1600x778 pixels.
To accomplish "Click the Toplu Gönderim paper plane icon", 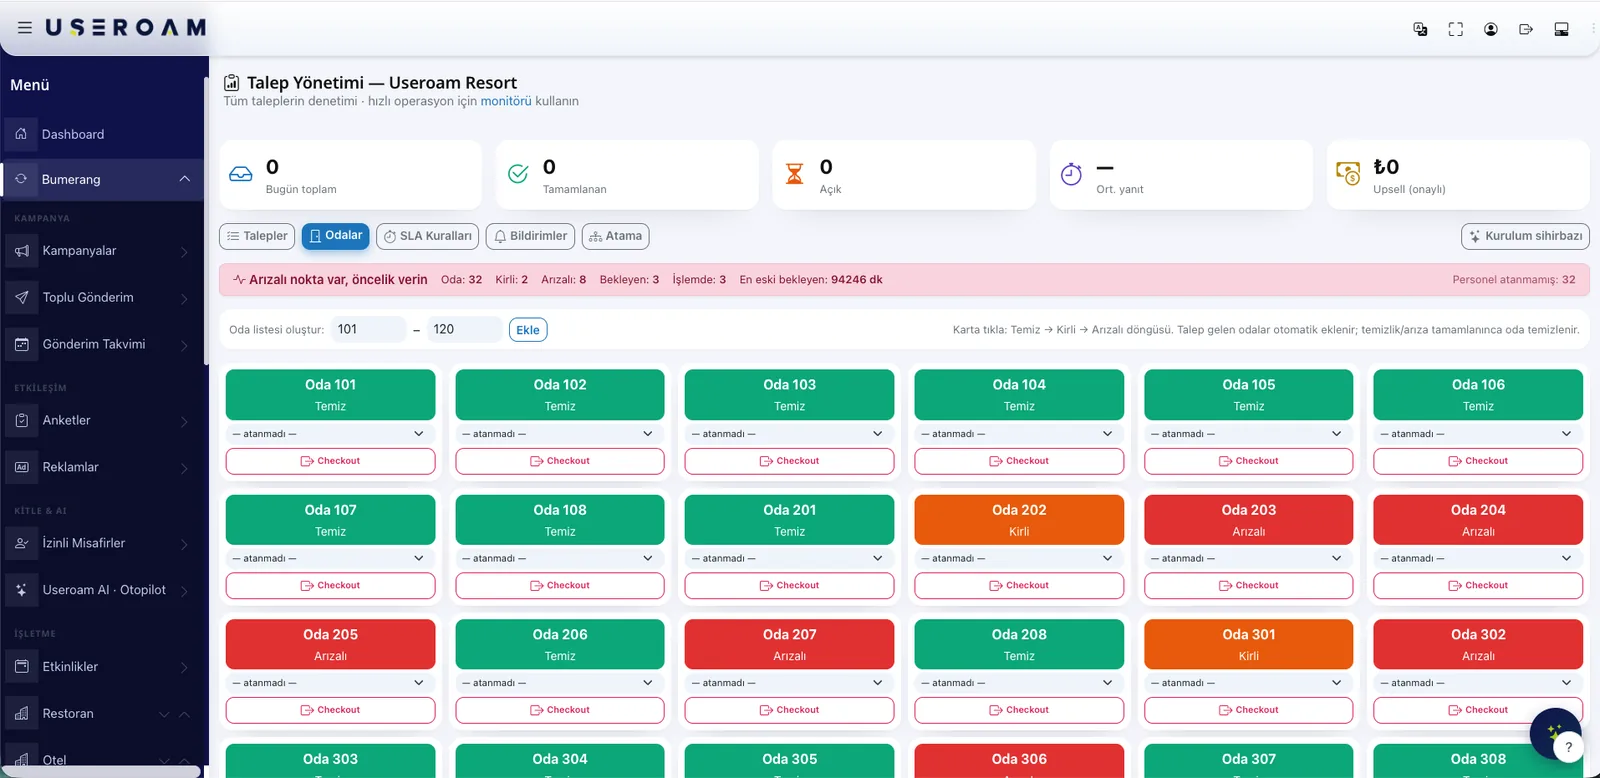I will (22, 297).
